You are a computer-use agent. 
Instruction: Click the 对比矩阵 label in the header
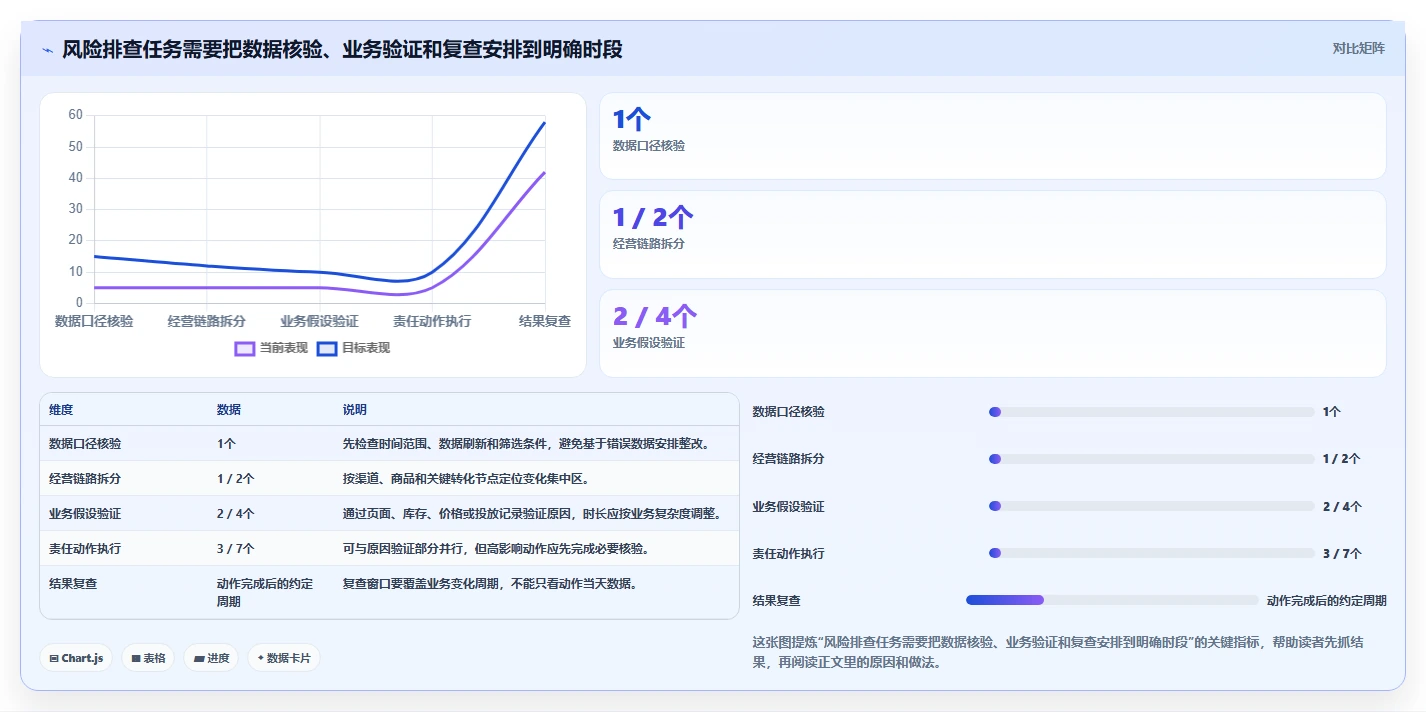[x=1358, y=49]
